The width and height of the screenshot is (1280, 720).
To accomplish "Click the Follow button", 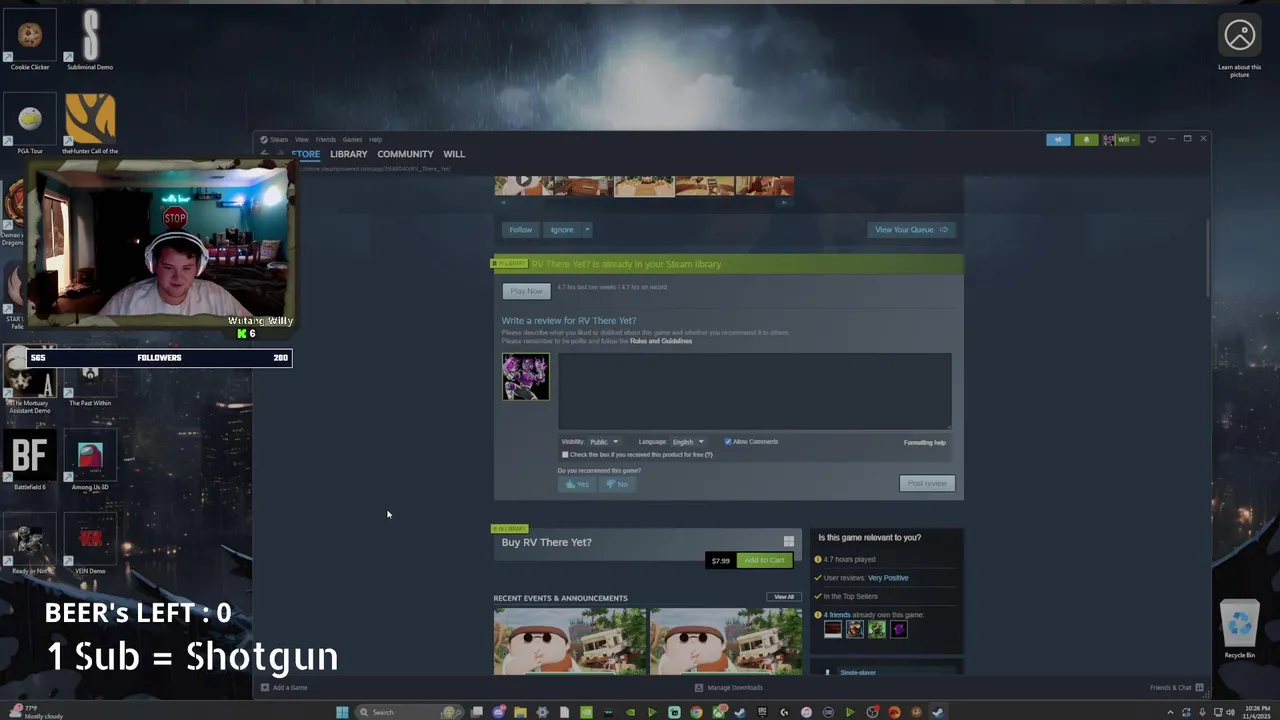I will (520, 230).
